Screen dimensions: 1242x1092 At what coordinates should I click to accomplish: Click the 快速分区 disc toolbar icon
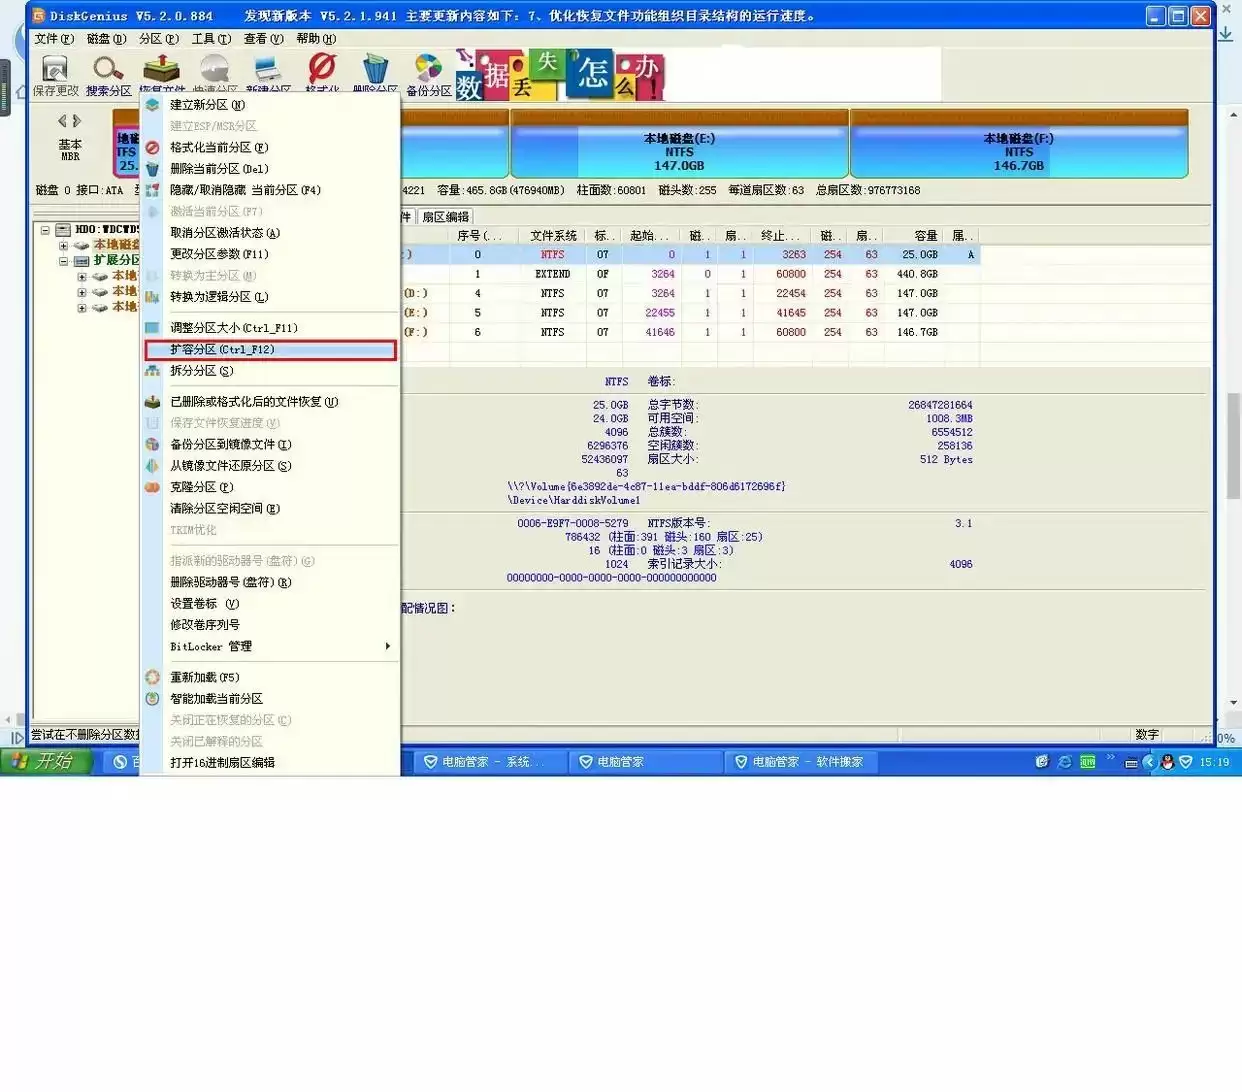tap(215, 69)
